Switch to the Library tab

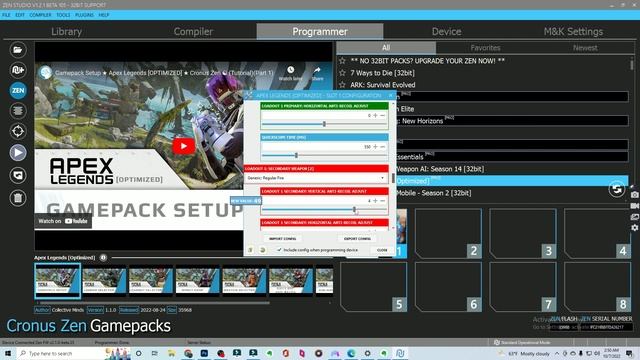pos(66,31)
